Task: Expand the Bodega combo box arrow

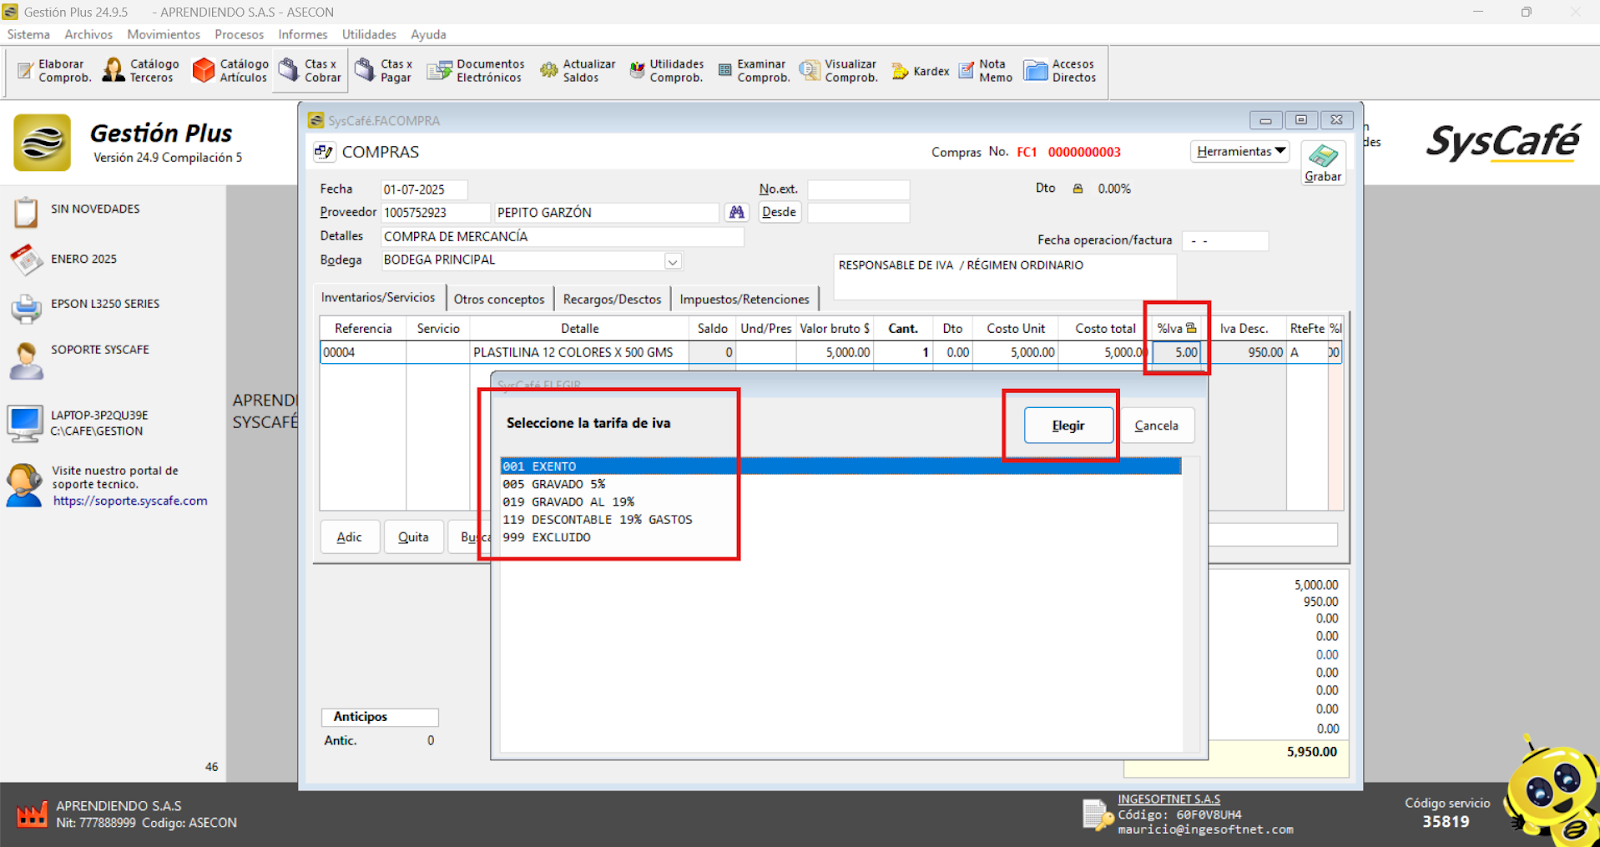Action: click(673, 261)
